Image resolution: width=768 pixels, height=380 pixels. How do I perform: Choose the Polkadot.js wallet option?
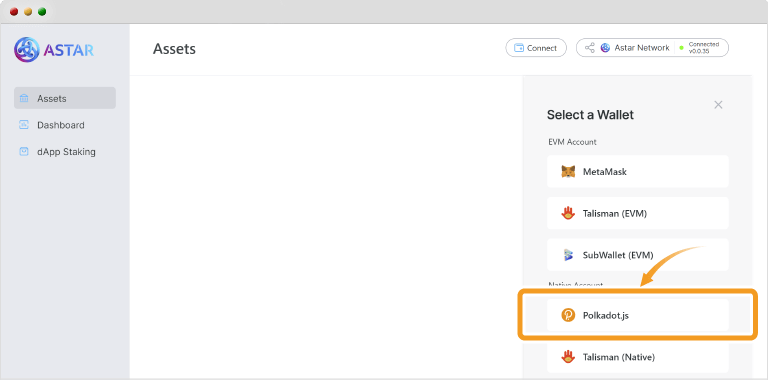638,315
